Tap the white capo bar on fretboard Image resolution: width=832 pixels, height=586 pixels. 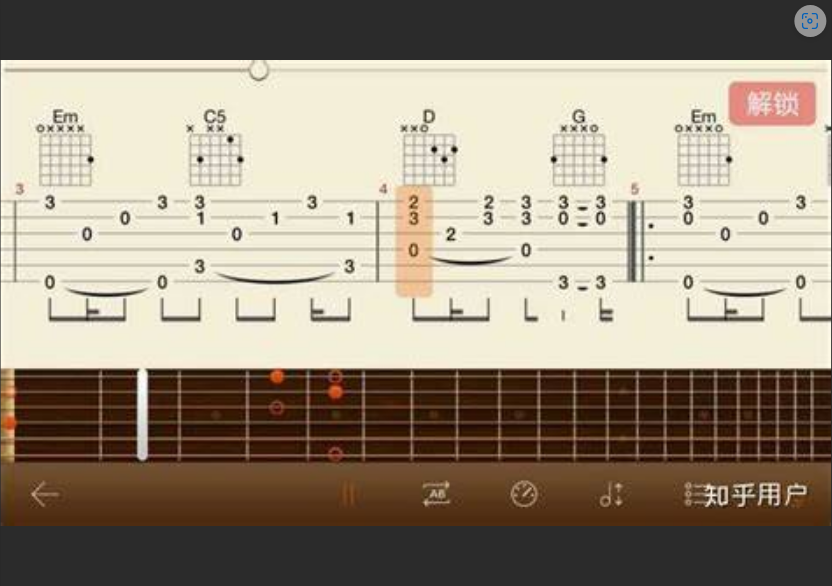(142, 415)
